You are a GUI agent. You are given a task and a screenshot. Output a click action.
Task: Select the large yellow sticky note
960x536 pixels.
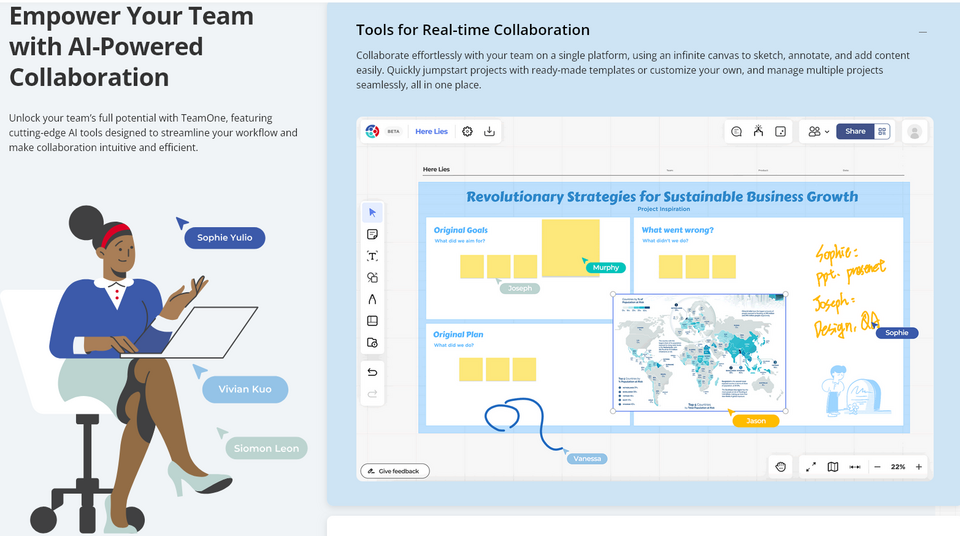(571, 247)
